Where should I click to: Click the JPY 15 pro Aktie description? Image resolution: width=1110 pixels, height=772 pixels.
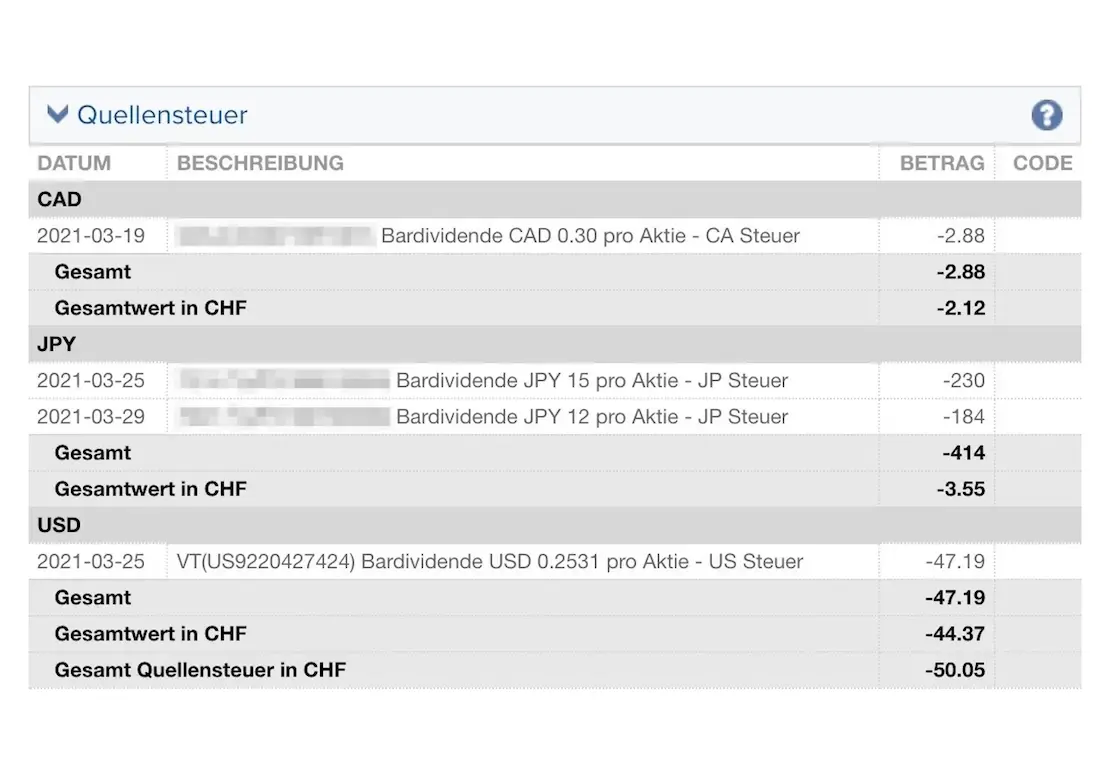[x=592, y=381]
